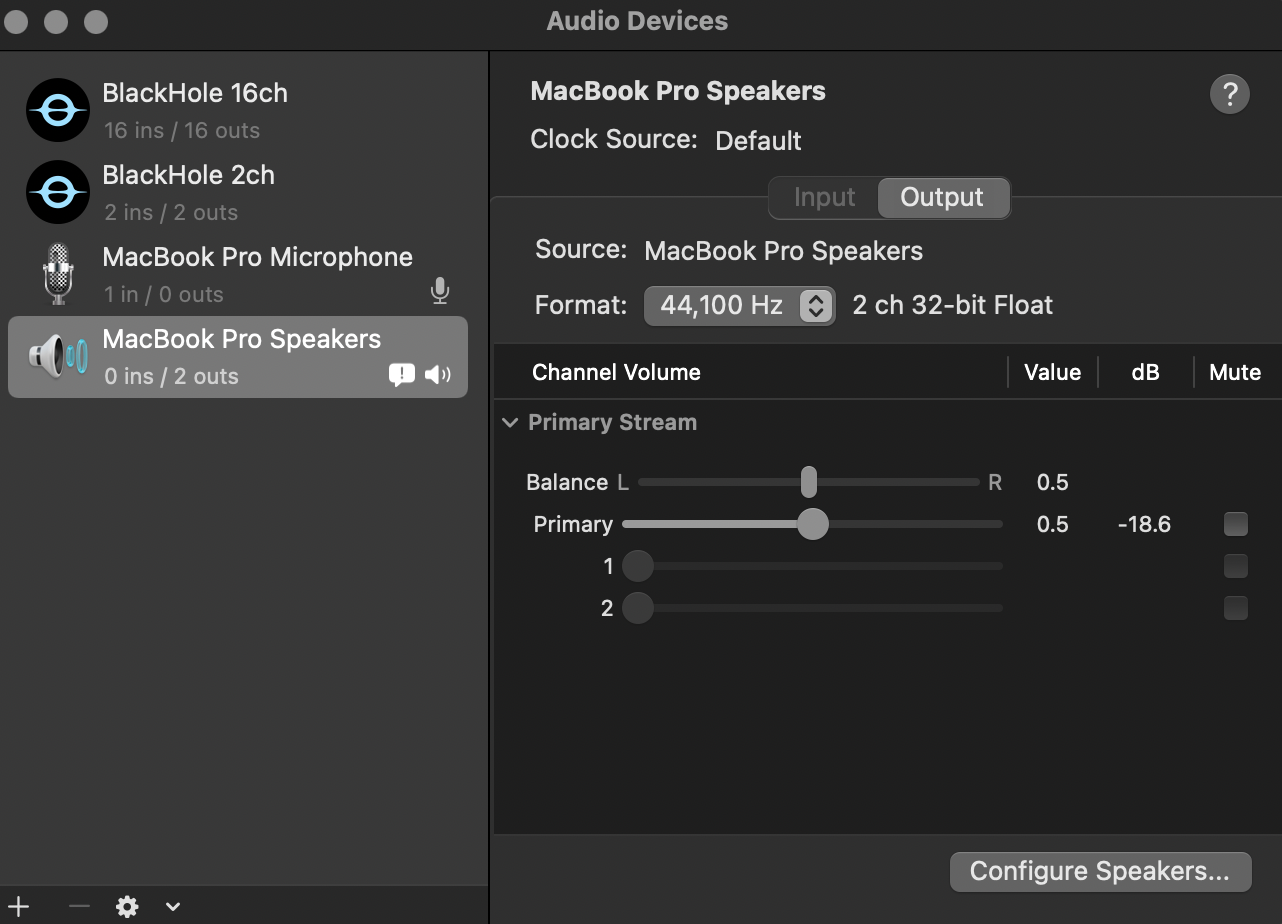Image resolution: width=1282 pixels, height=924 pixels.
Task: Click the add device plus button
Action: tap(19, 907)
